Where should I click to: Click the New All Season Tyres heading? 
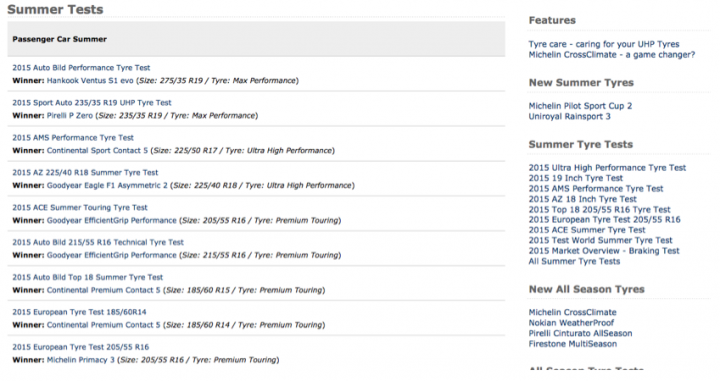pyautogui.click(x=586, y=289)
